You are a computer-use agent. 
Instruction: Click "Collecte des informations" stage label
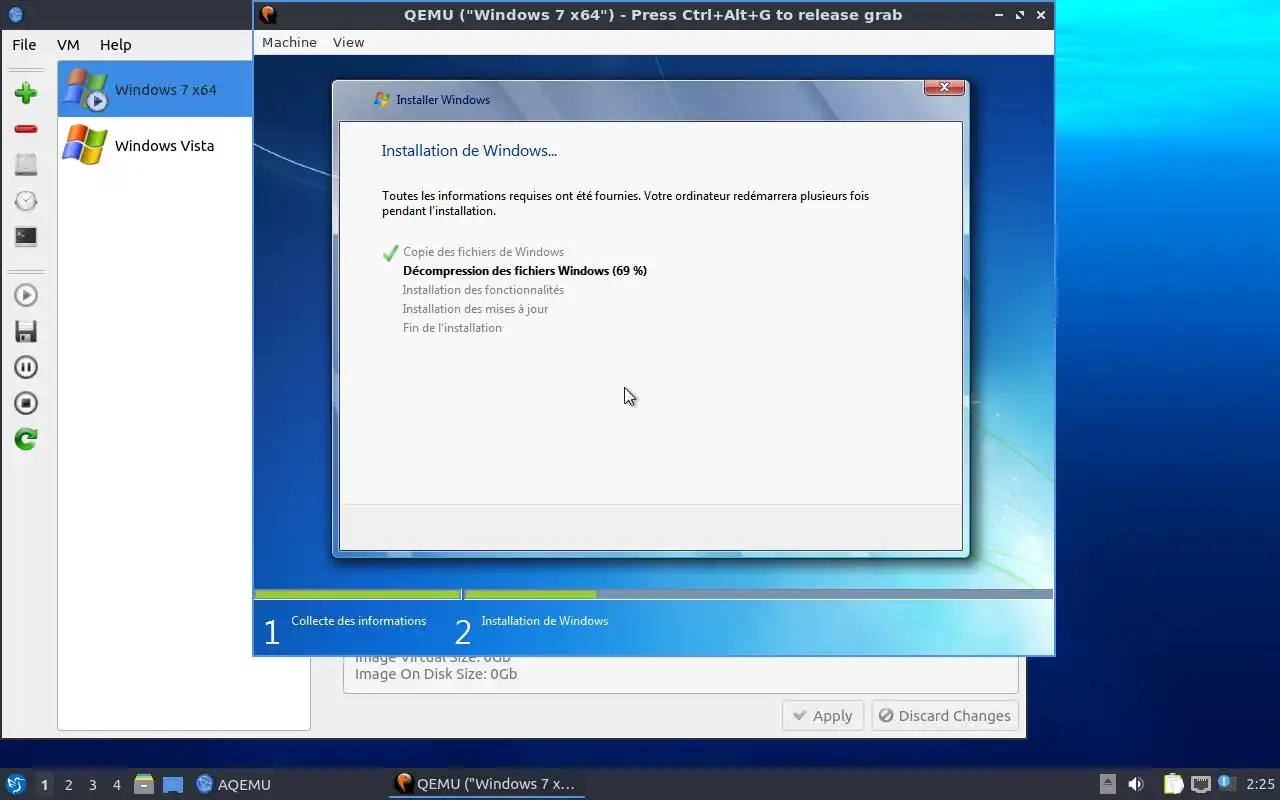point(358,621)
